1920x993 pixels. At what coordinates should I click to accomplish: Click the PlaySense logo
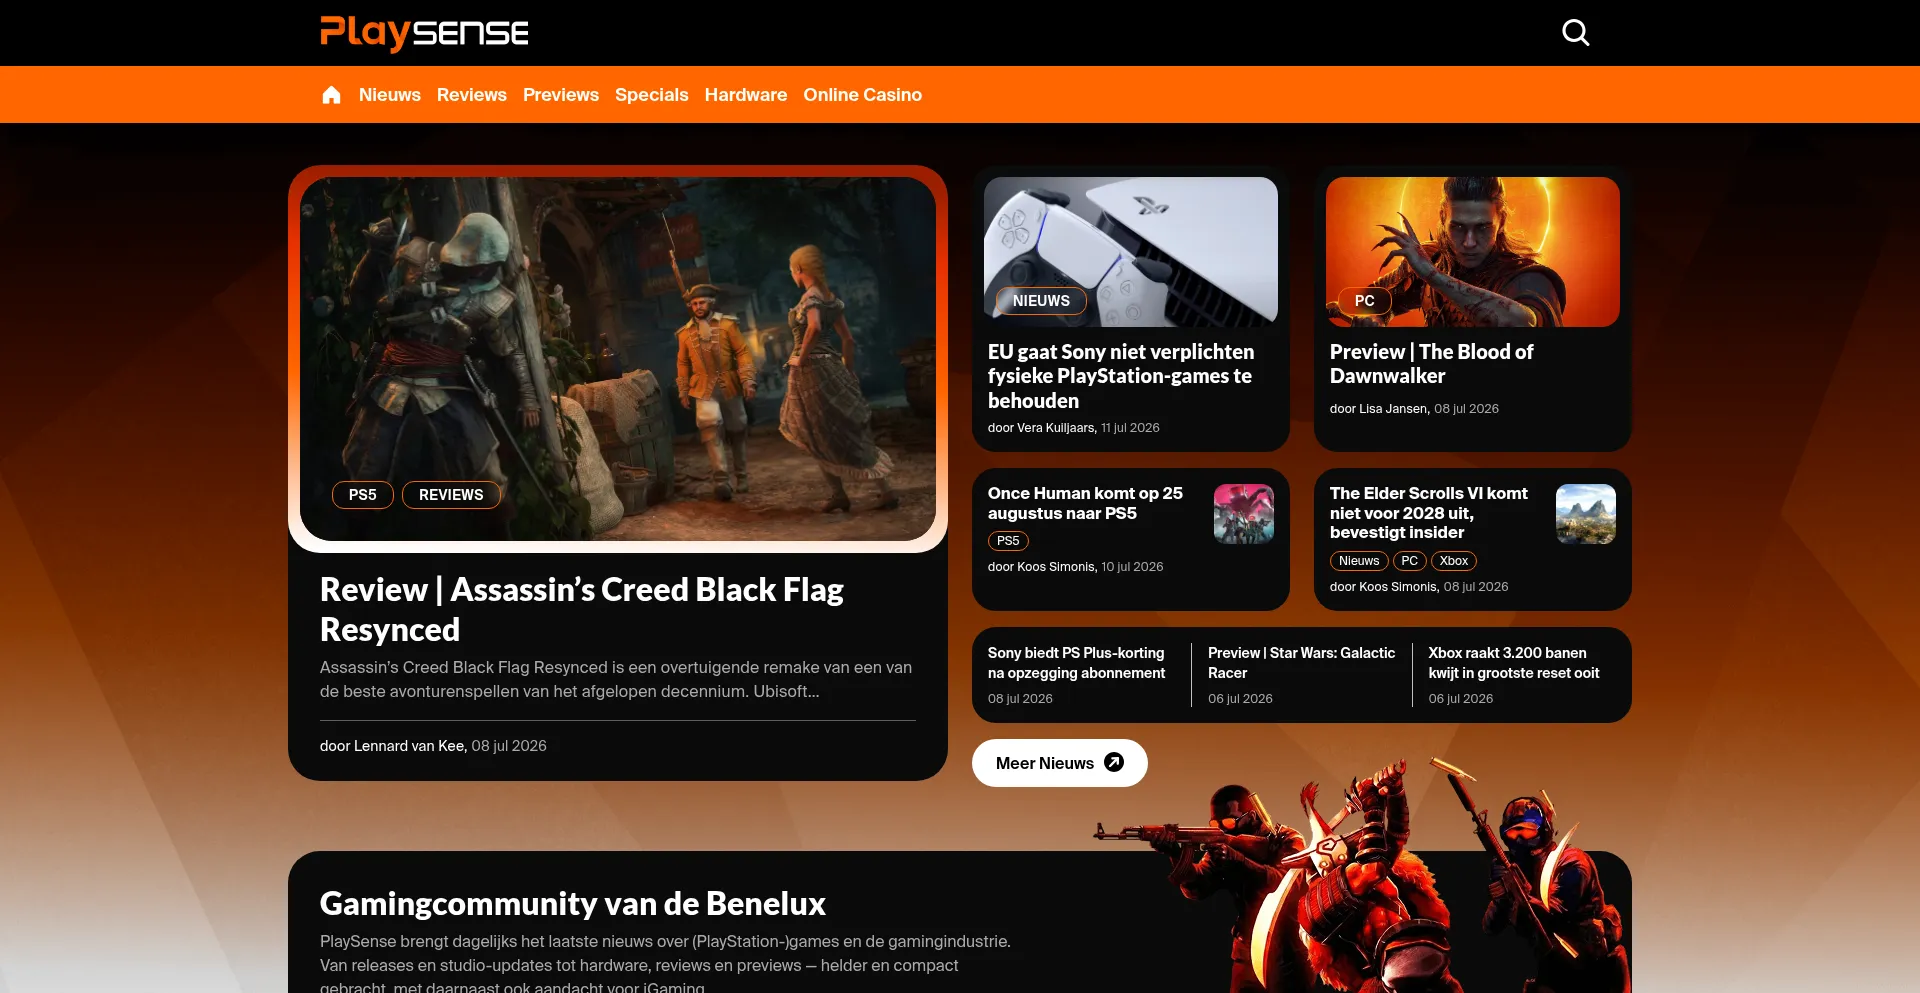424,33
